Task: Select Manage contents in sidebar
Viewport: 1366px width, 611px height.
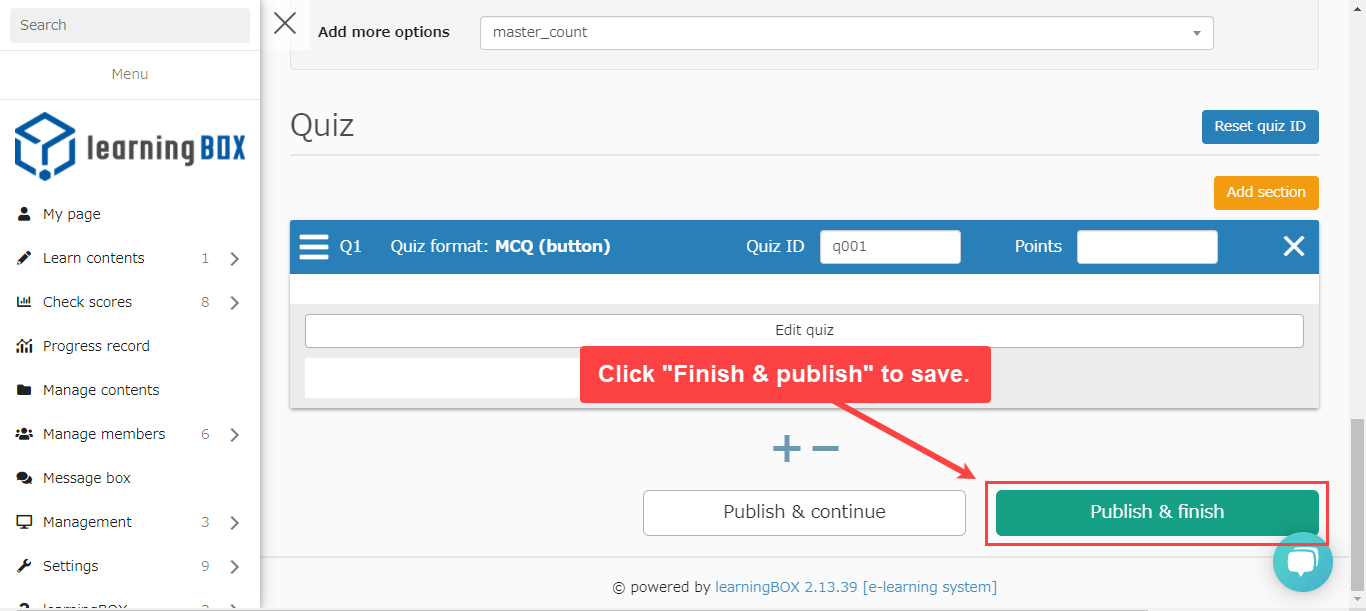Action: pos(101,390)
